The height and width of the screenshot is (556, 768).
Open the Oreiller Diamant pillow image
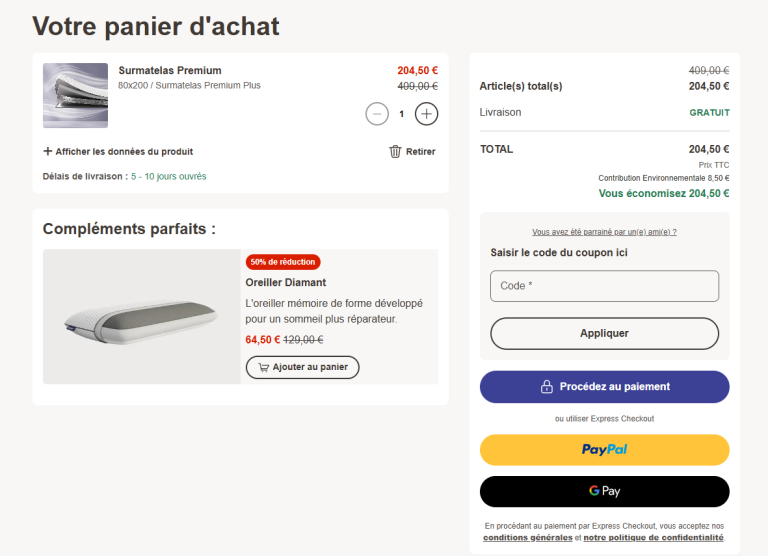[141, 316]
